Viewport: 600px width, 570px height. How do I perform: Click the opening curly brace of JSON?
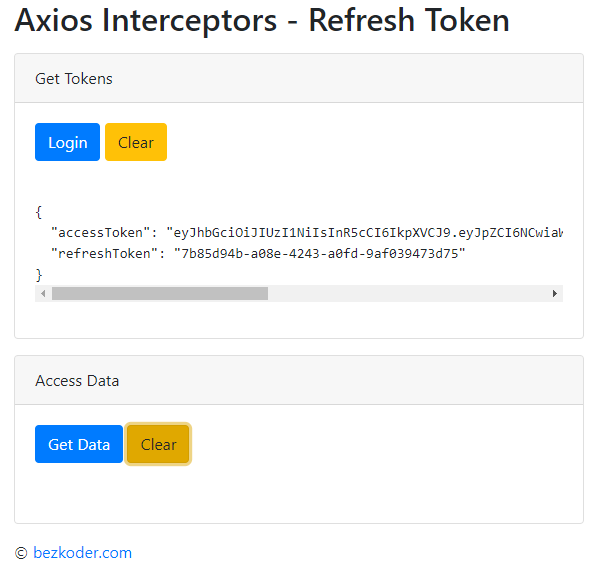[39, 212]
